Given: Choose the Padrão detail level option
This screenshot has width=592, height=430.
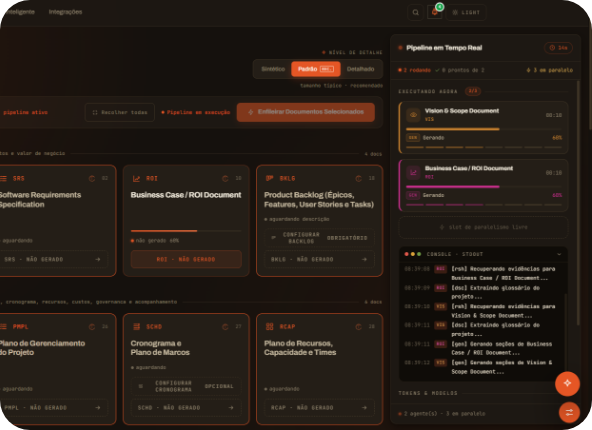Looking at the screenshot, I should coord(316,69).
